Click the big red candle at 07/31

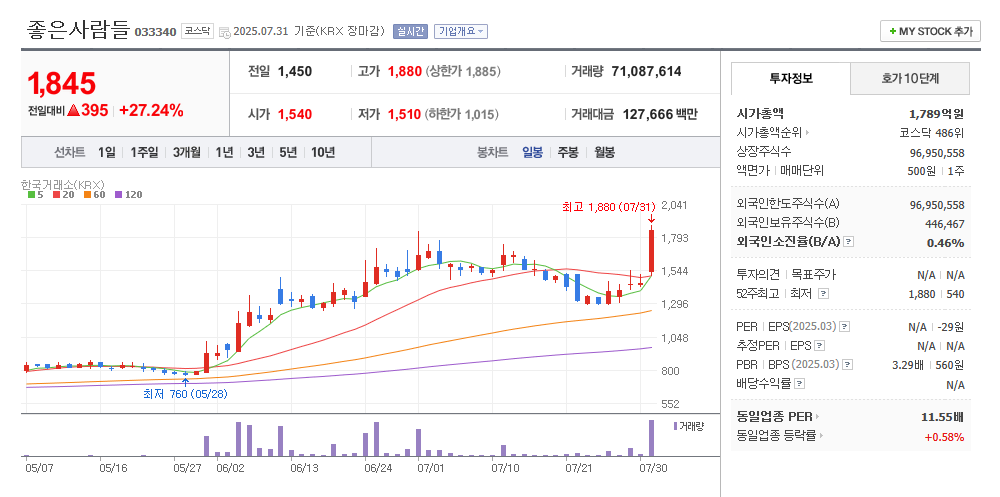tap(651, 250)
